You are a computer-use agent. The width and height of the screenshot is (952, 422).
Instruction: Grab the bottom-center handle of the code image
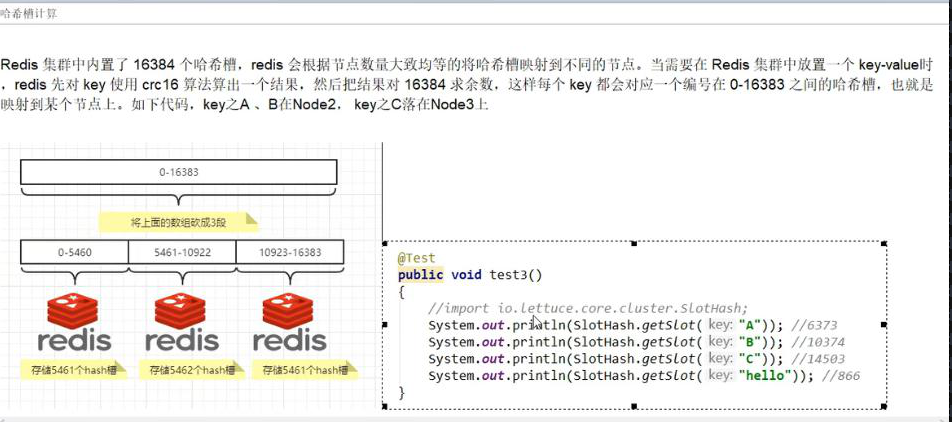(x=634, y=406)
